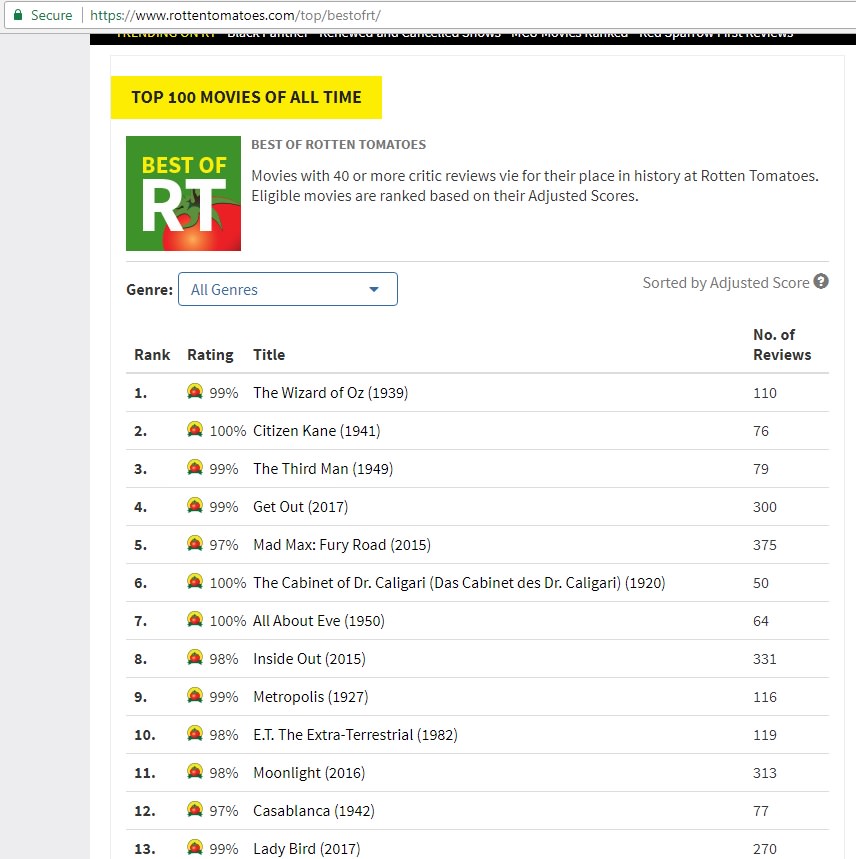
Task: Click review count 375 for Mad Max: Fury Road
Action: coord(765,545)
